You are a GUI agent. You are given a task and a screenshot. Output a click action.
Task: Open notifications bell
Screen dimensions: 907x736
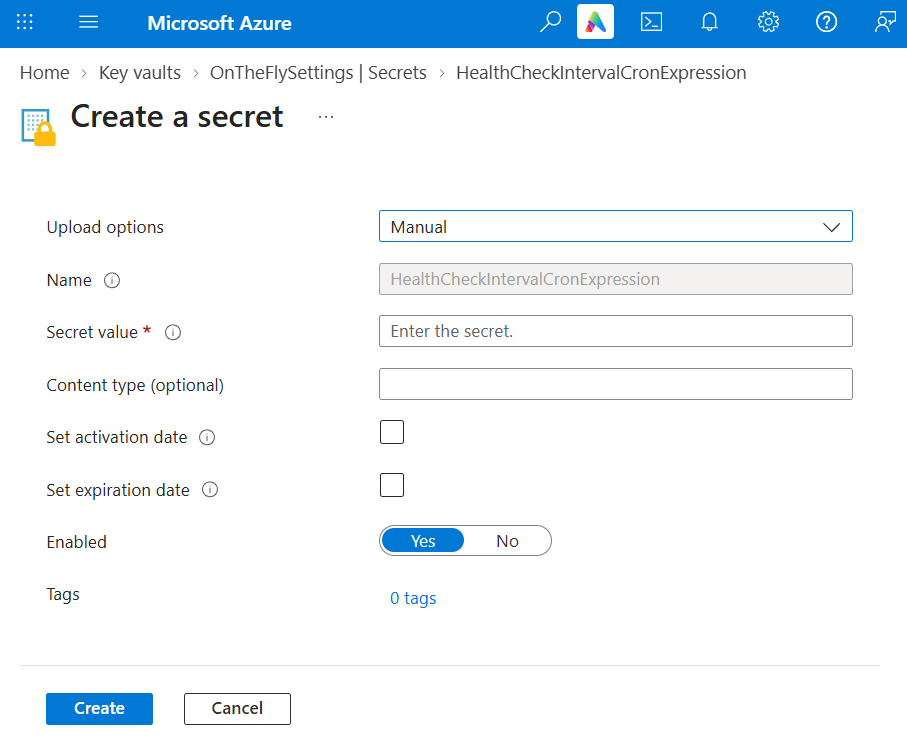coord(709,23)
